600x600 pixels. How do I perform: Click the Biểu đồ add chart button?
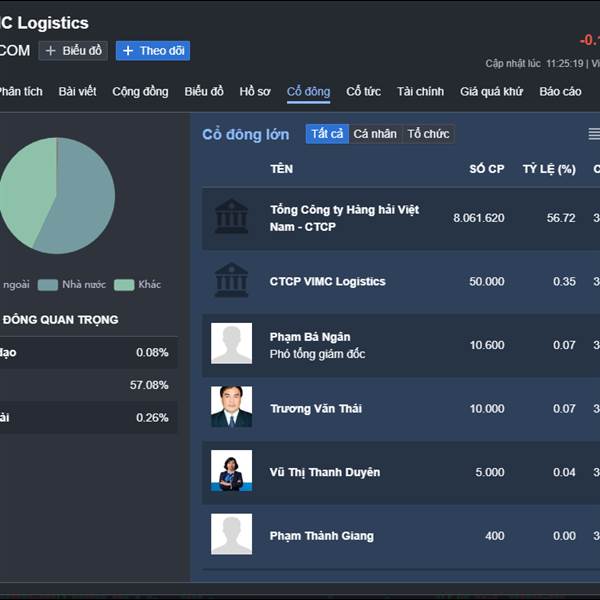(73, 51)
